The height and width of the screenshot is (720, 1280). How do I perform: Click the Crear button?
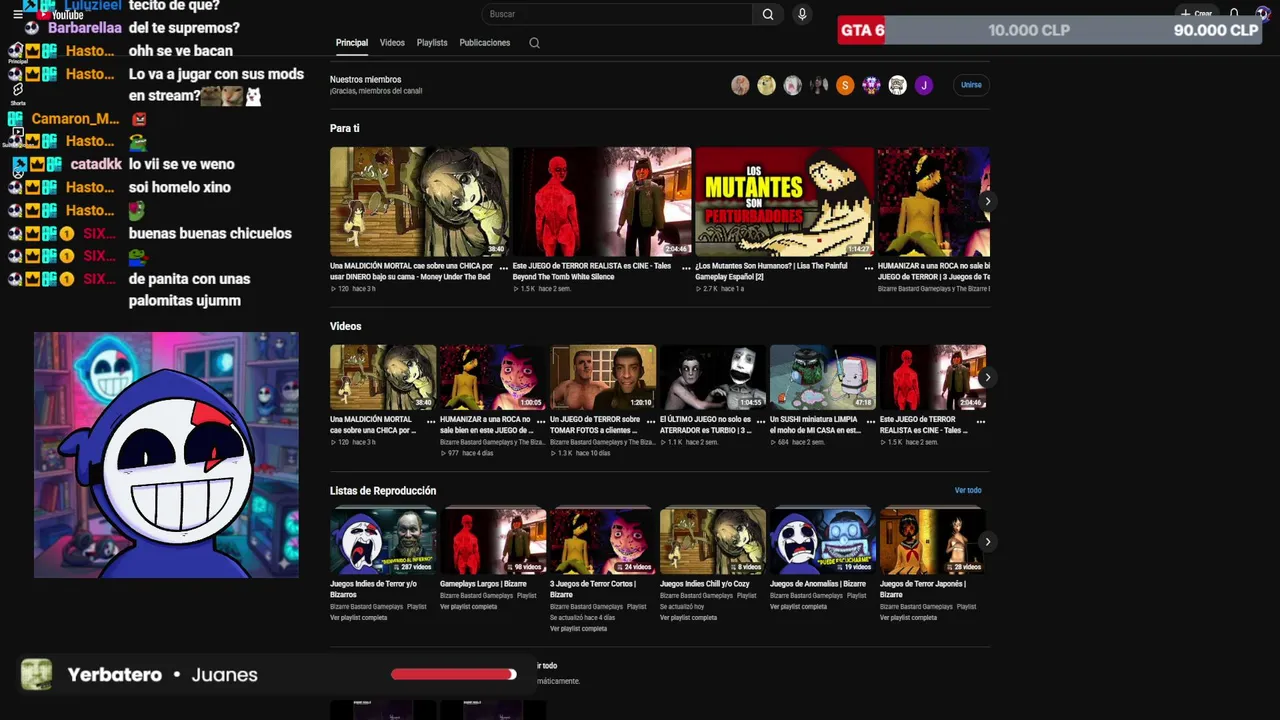click(x=1197, y=14)
